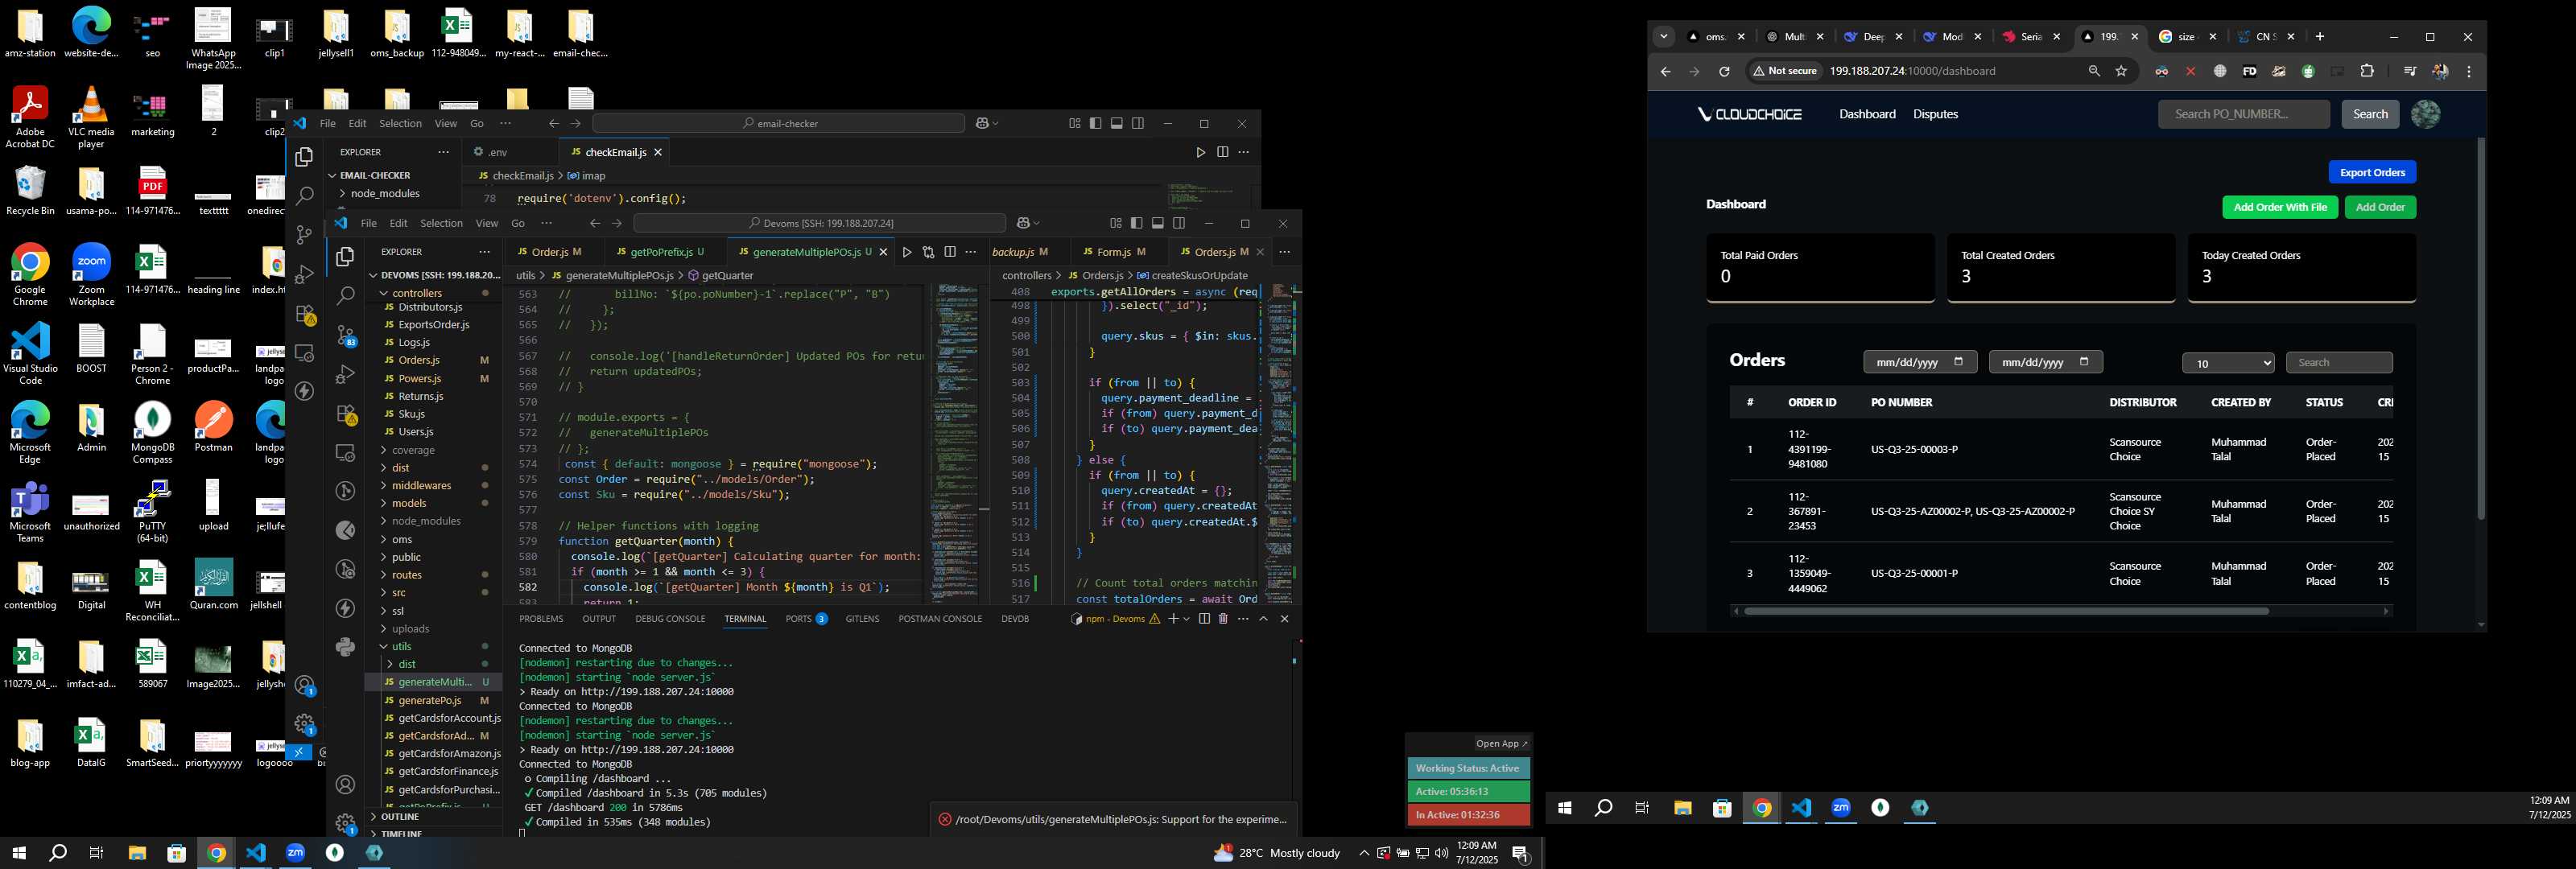Click horizontal scrollbar under Orders table

2006,611
